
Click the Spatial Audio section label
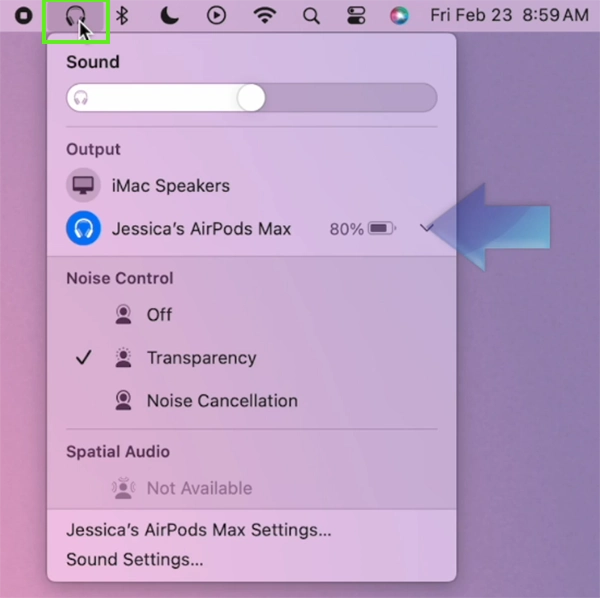[118, 452]
